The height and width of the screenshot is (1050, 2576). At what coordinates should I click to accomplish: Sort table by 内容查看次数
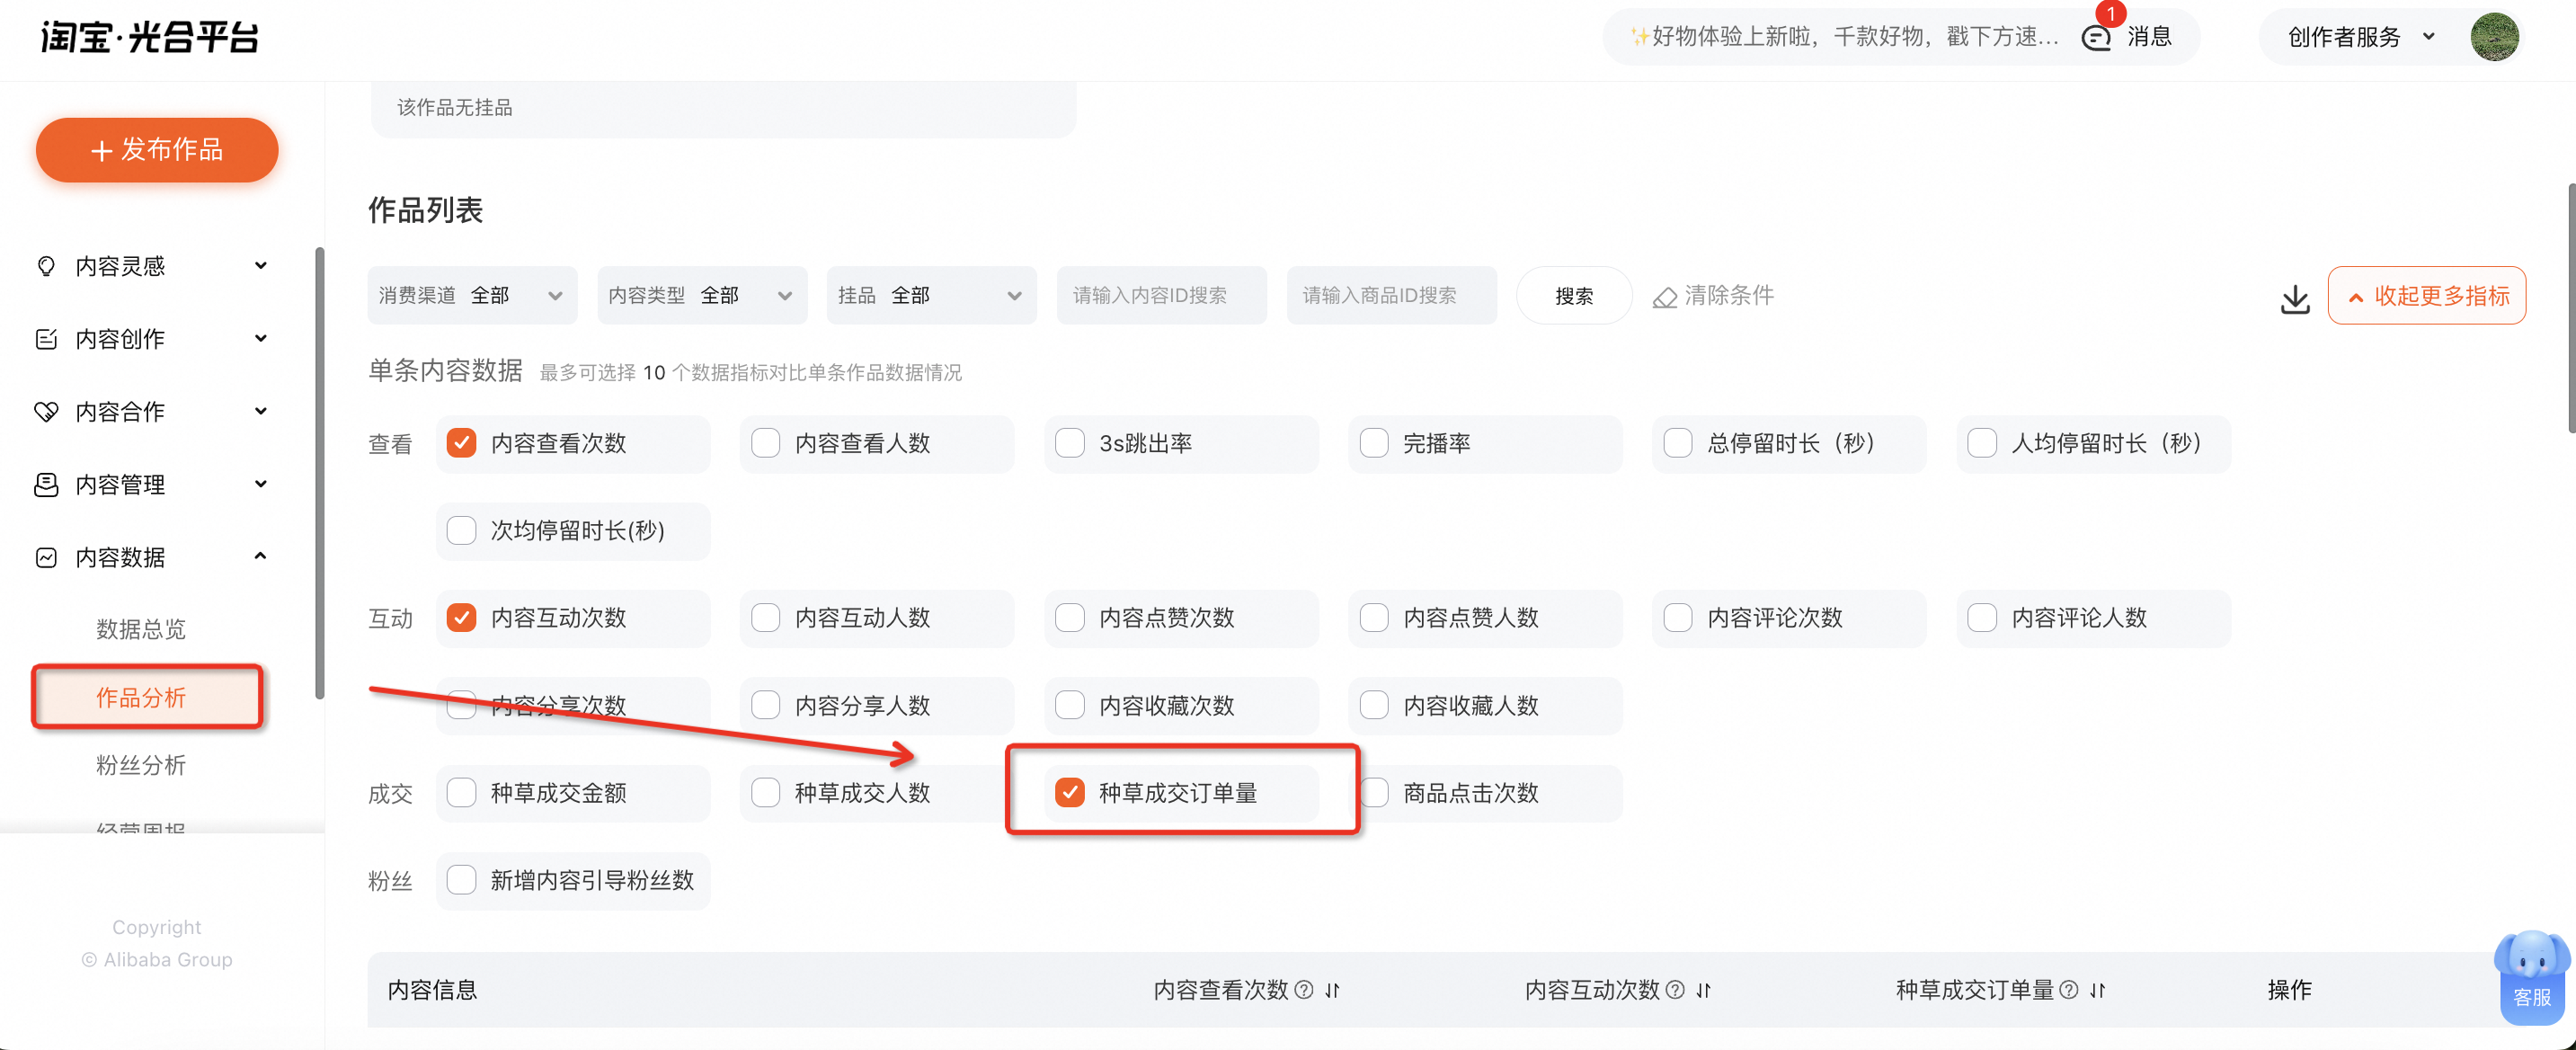(1332, 990)
